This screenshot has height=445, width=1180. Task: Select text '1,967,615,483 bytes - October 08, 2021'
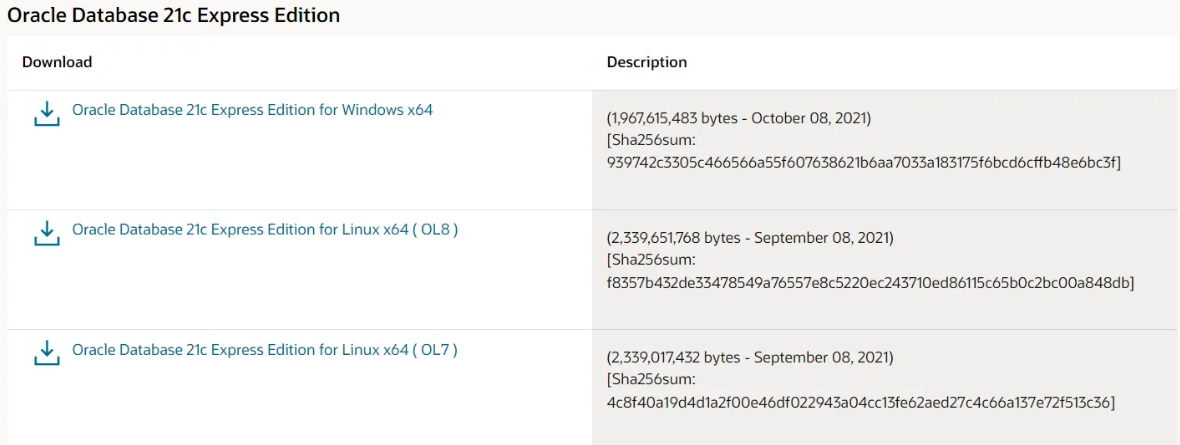739,119
